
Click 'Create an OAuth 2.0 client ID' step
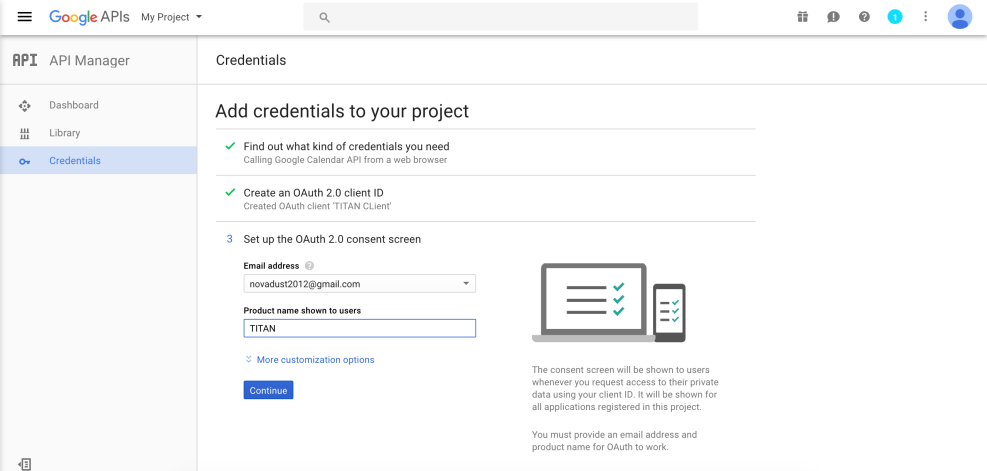313,193
